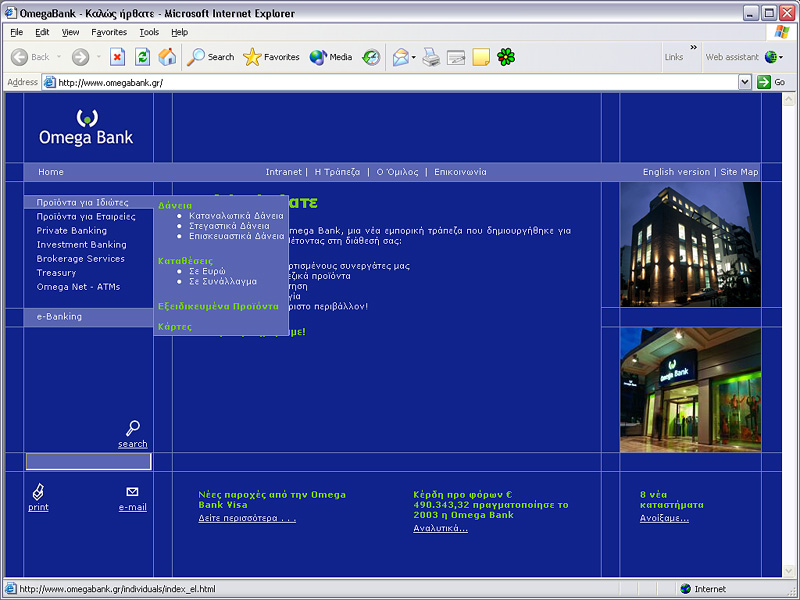Open the Mail button dropdown arrow
This screenshot has height=600, width=800.
pos(413,57)
